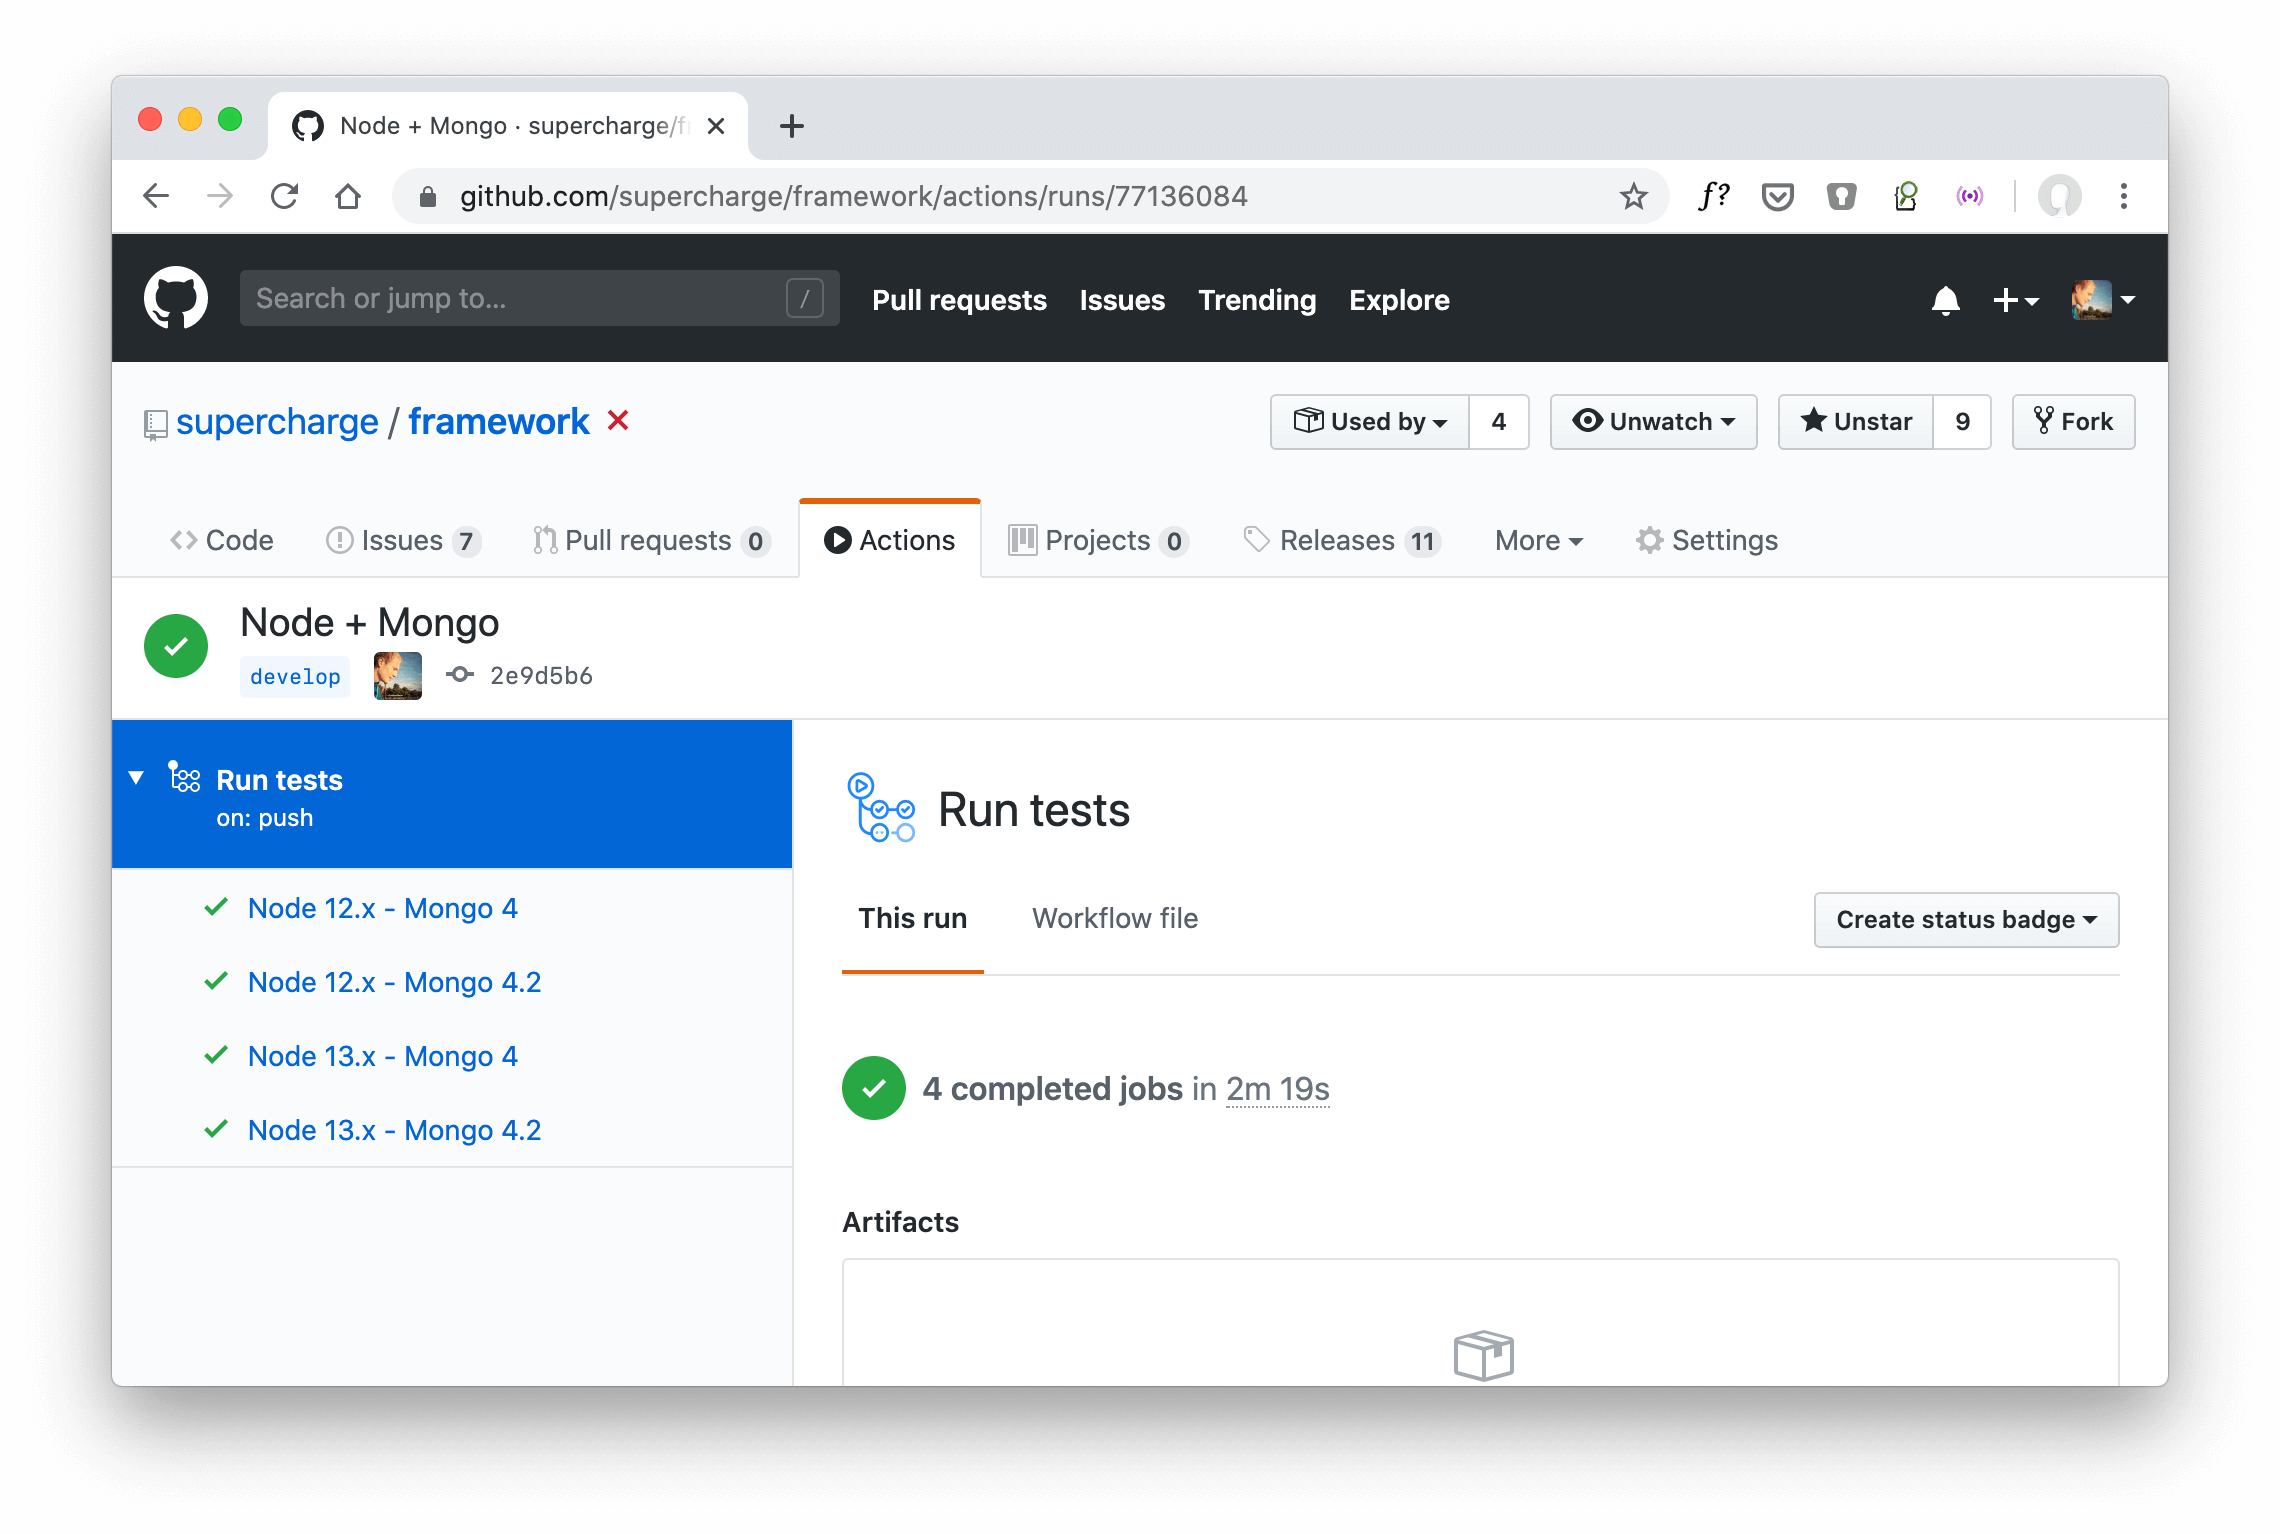Click the 2m 19s duration link

click(1277, 1089)
